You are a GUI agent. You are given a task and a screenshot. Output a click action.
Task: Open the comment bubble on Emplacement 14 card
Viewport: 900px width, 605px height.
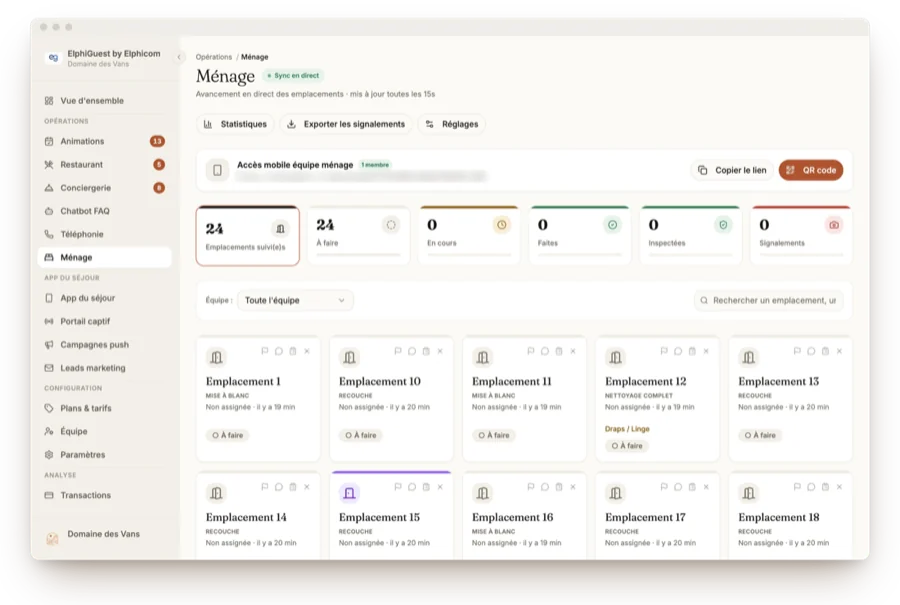pyautogui.click(x=278, y=487)
